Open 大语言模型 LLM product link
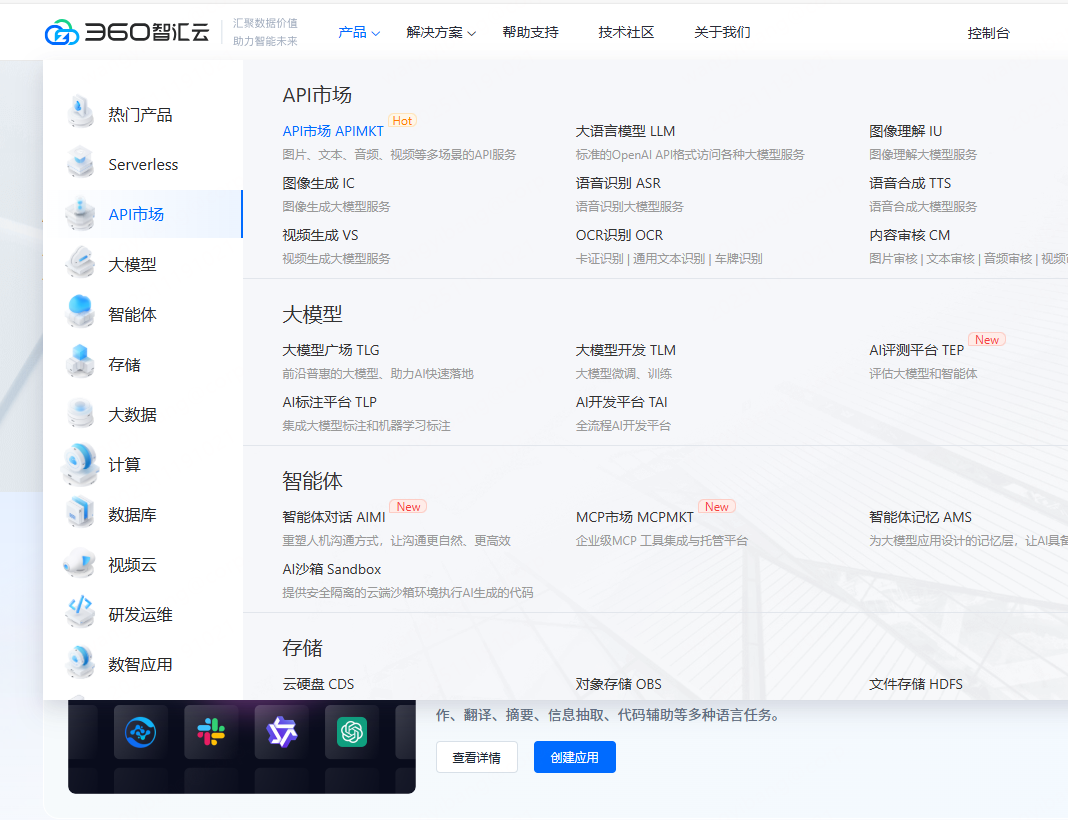This screenshot has width=1068, height=820. [x=625, y=131]
